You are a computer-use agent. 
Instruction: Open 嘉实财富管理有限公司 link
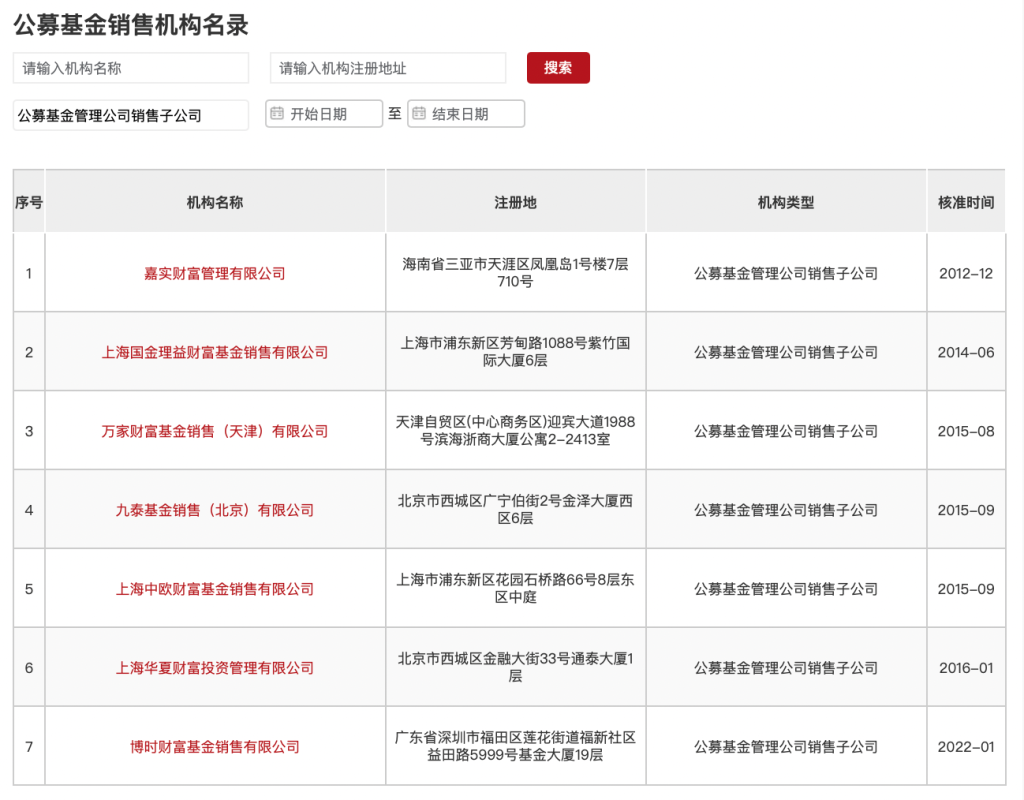pyautogui.click(x=215, y=273)
